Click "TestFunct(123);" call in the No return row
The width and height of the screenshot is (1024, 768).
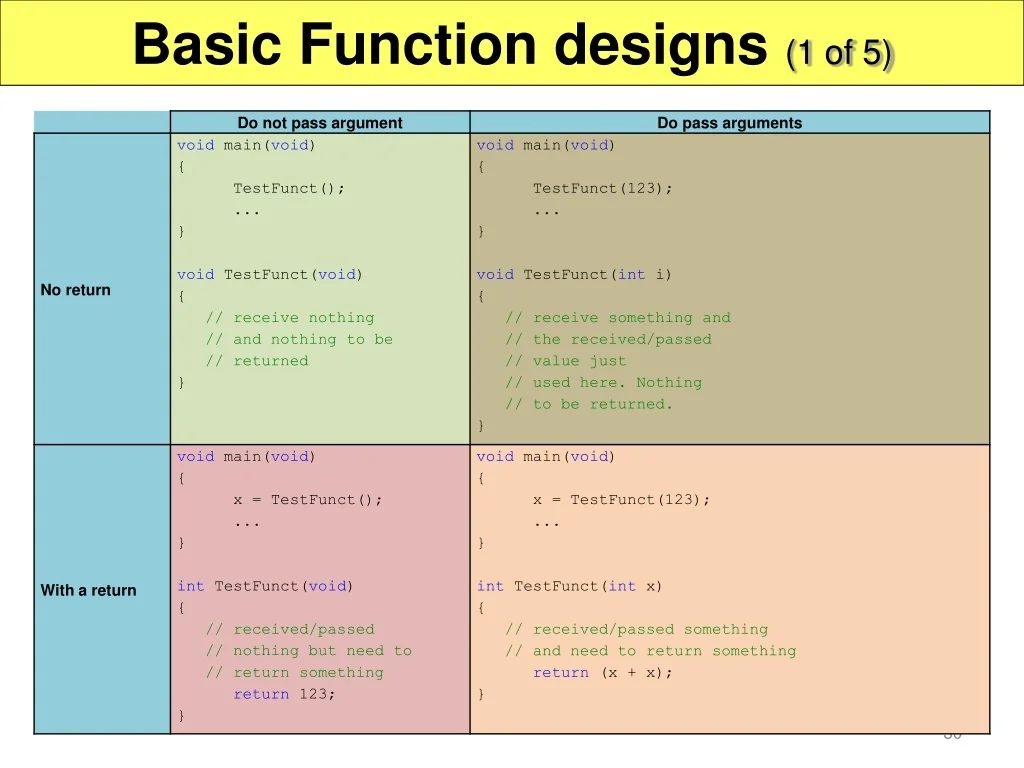[602, 189]
